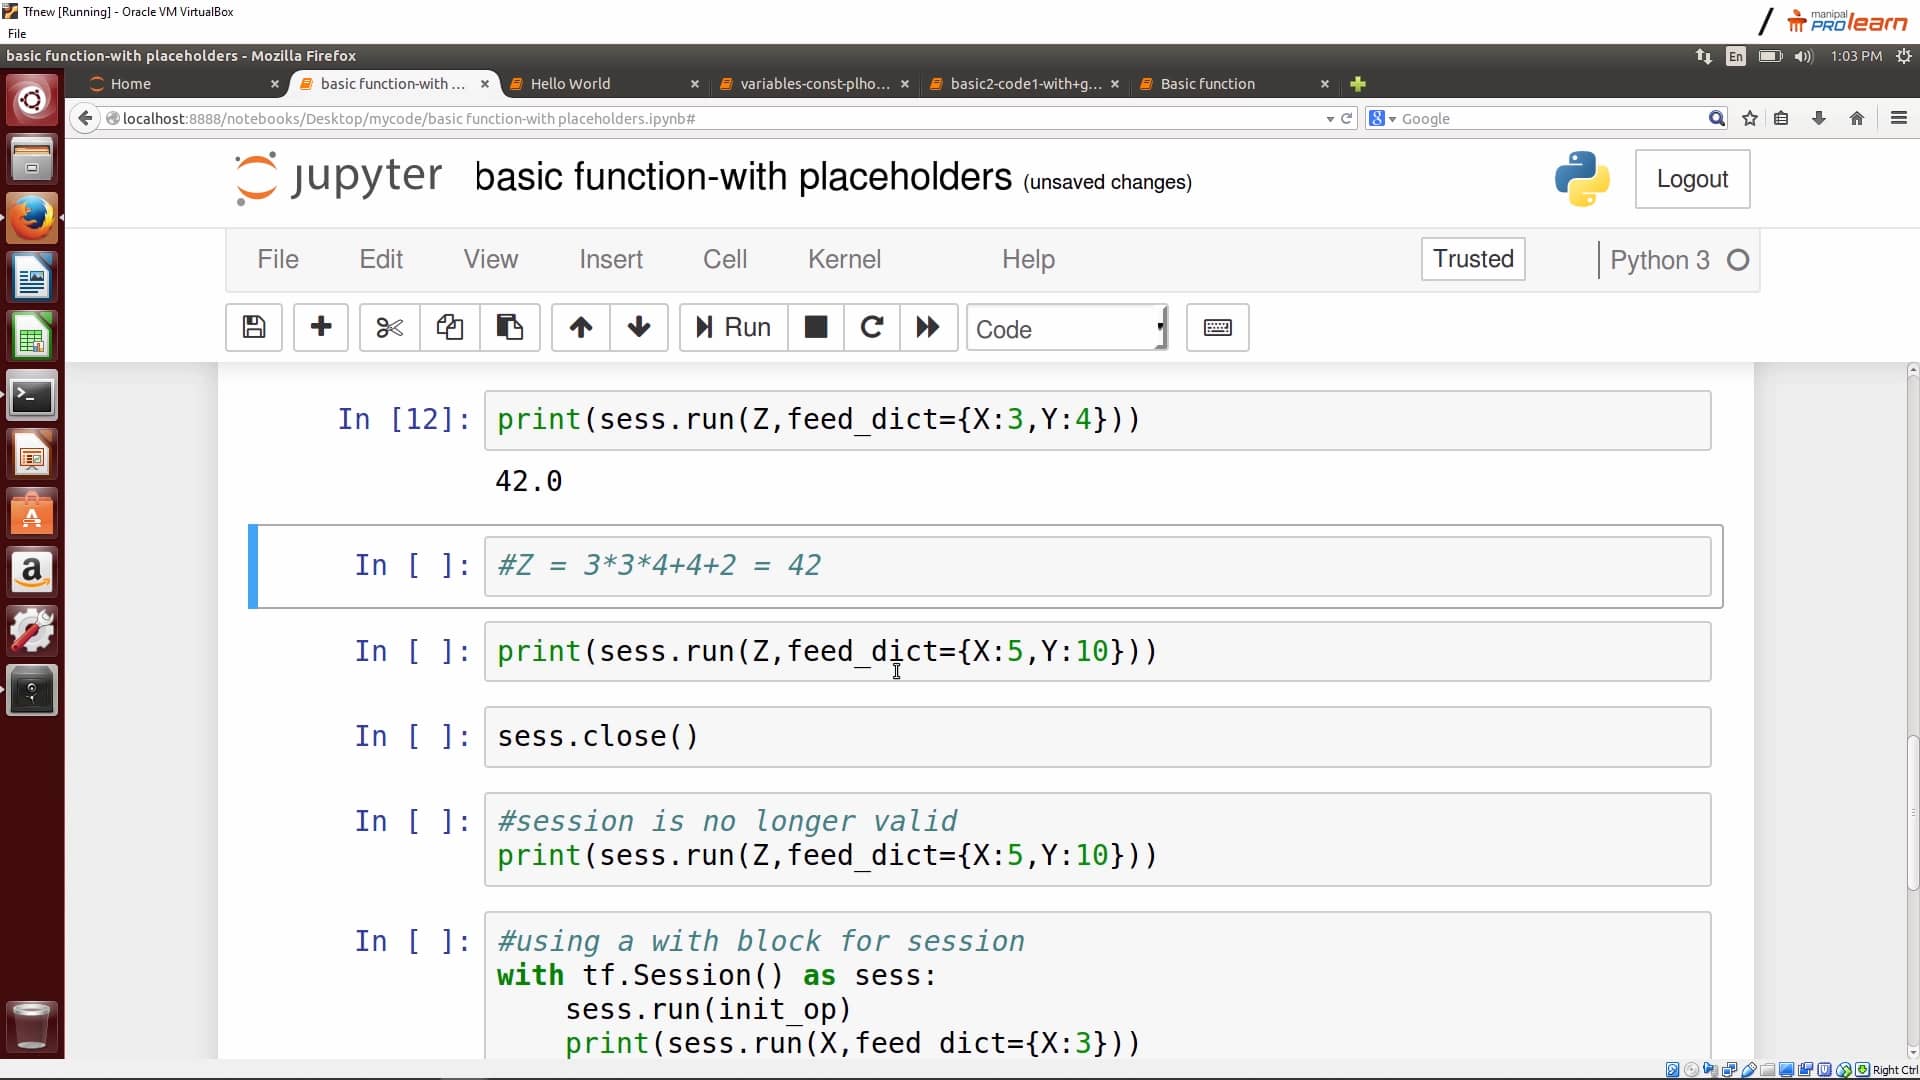Cut the selected cell with the scissors icon
The image size is (1920, 1080).
(x=388, y=327)
